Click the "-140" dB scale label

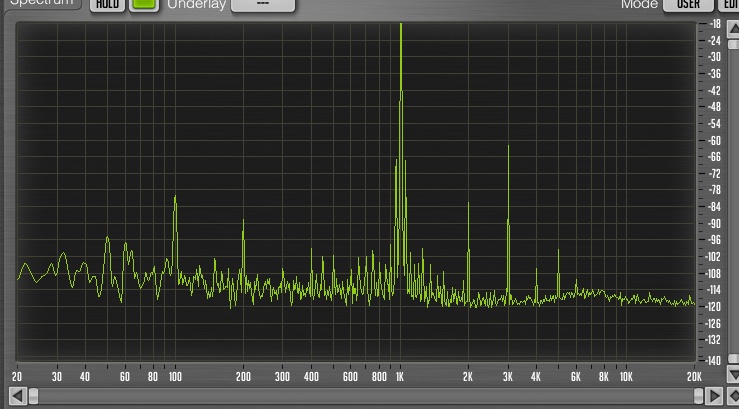point(714,361)
